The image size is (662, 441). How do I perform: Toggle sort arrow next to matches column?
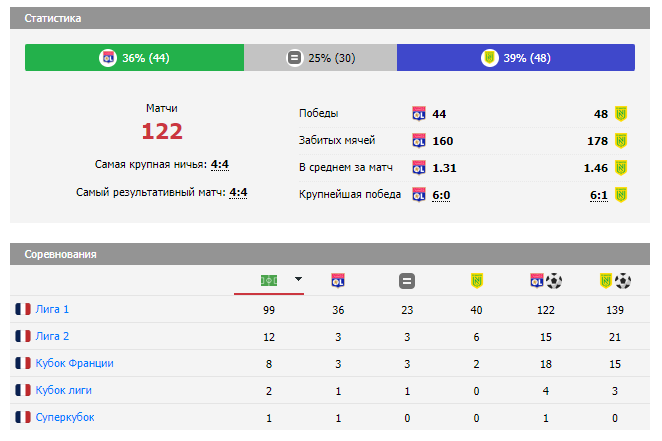tap(298, 280)
